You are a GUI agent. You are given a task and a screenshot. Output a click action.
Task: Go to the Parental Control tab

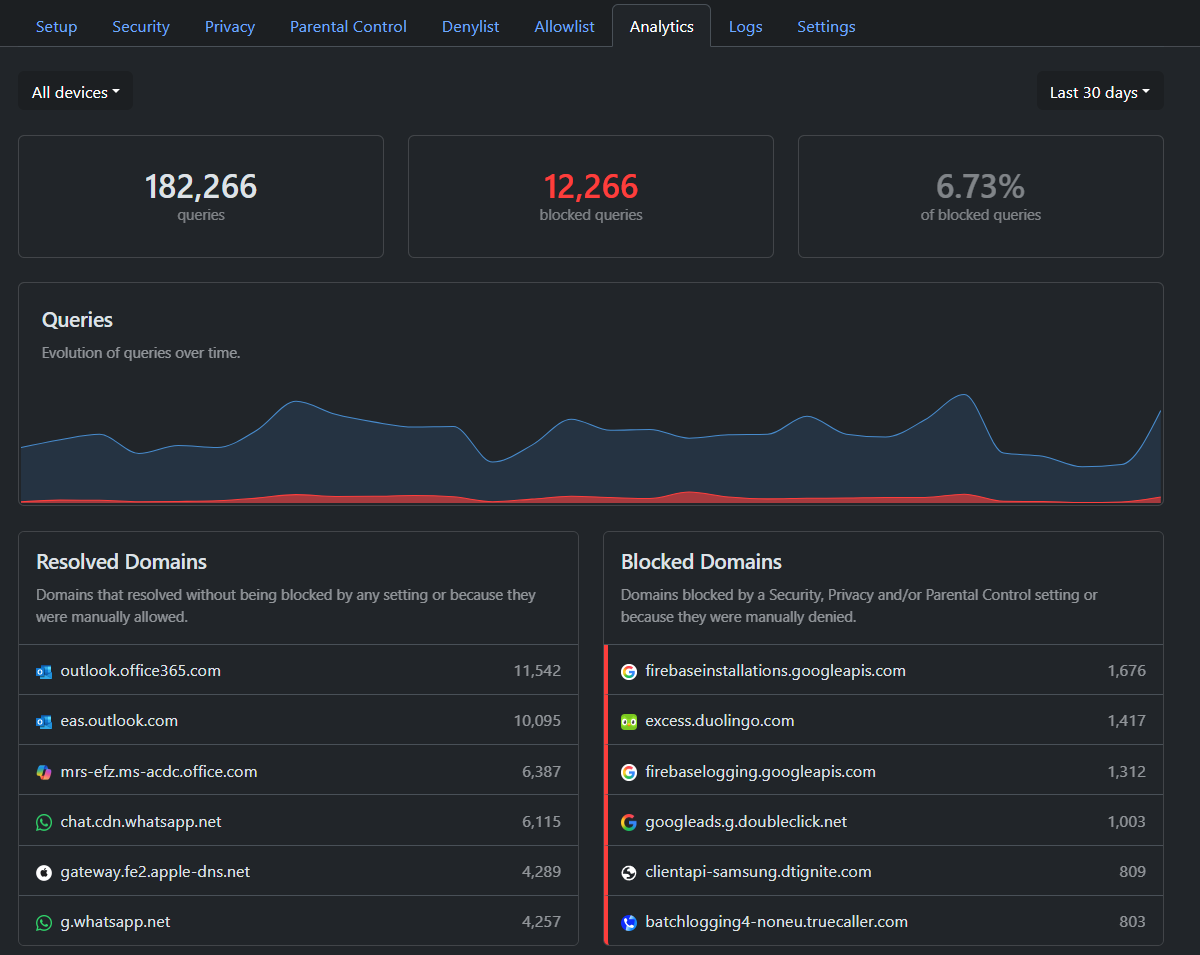(348, 27)
